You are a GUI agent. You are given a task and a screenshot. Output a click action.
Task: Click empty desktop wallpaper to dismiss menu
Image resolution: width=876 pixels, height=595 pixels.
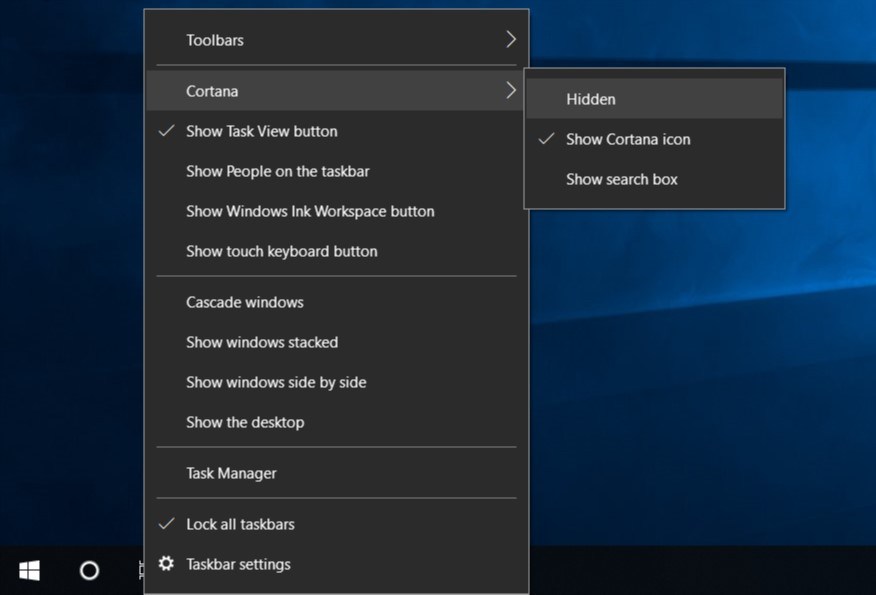700,400
